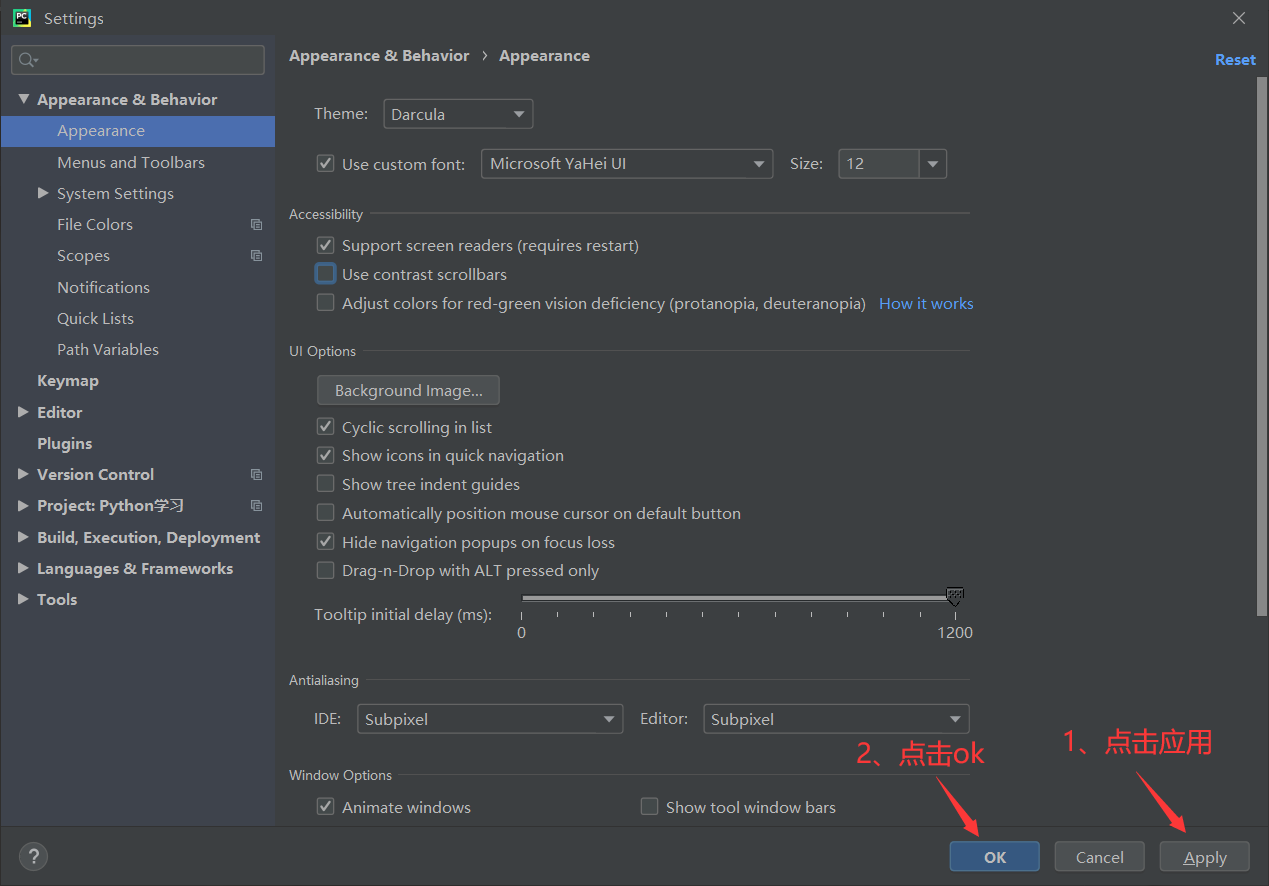The image size is (1269, 886).
Task: Enable Show tool window bars
Action: pyautogui.click(x=649, y=806)
